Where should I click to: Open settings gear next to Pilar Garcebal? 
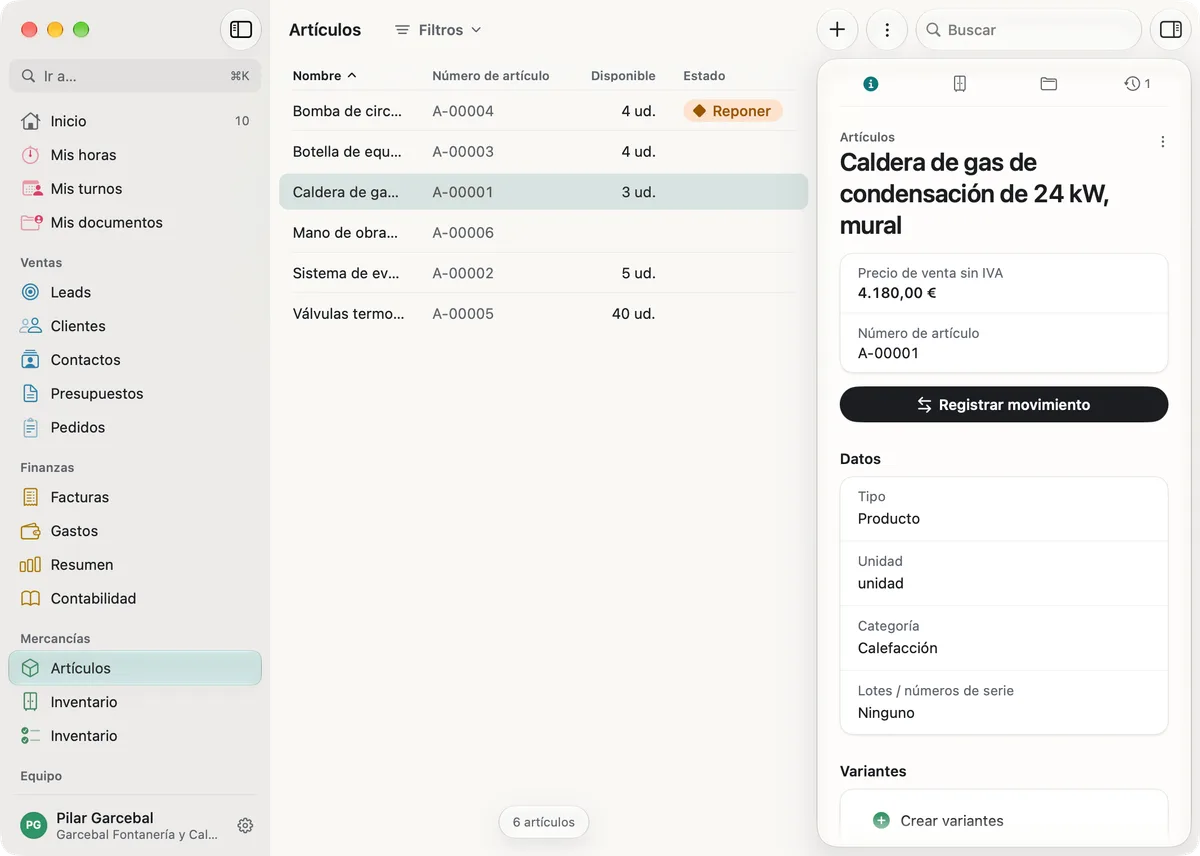[x=245, y=825]
